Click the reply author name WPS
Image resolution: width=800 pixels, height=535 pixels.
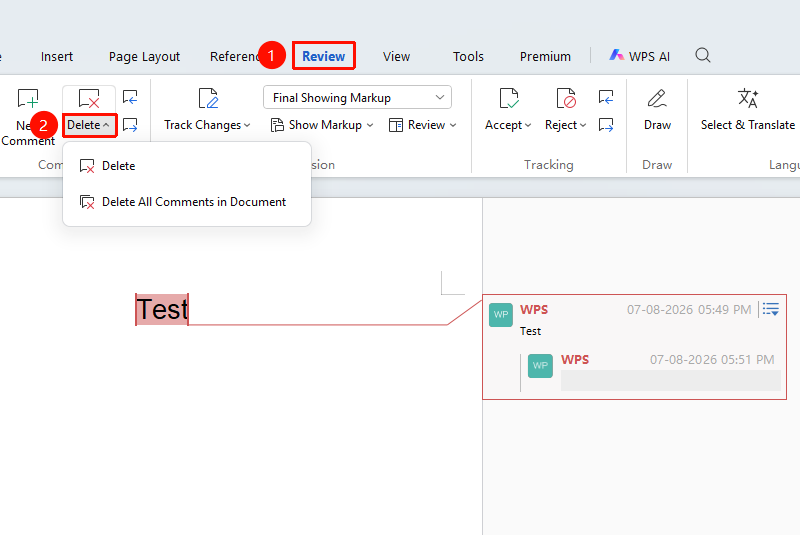coord(575,360)
